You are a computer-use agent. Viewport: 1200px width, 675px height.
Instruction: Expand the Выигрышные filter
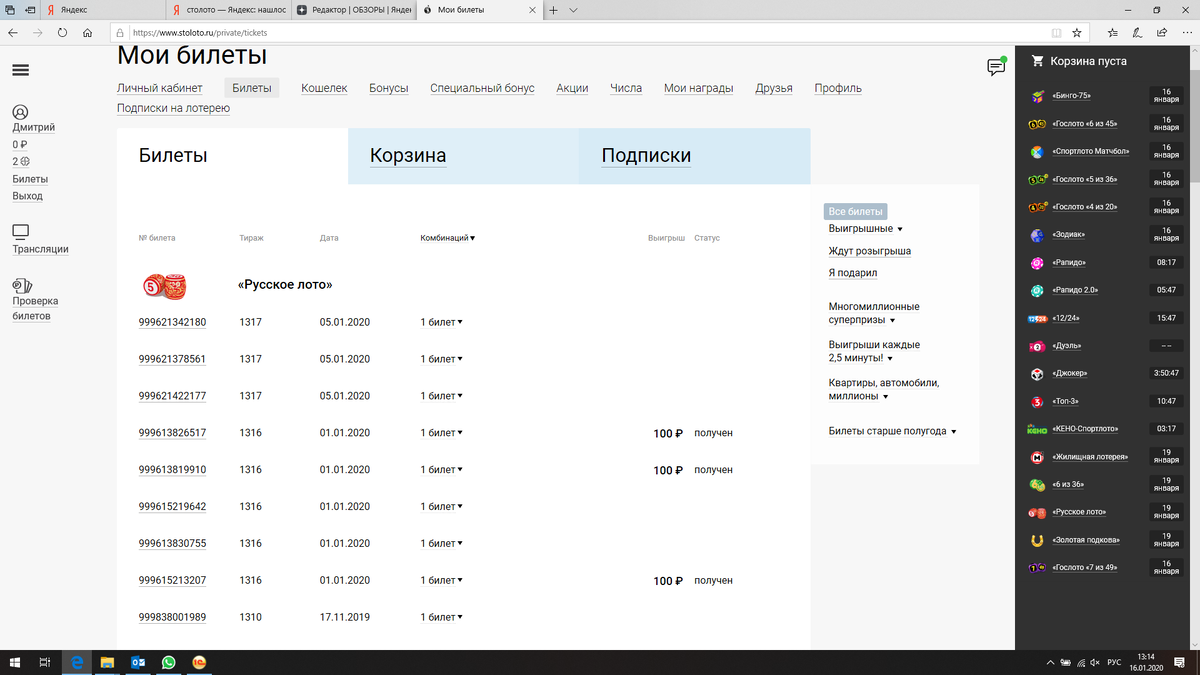click(866, 229)
